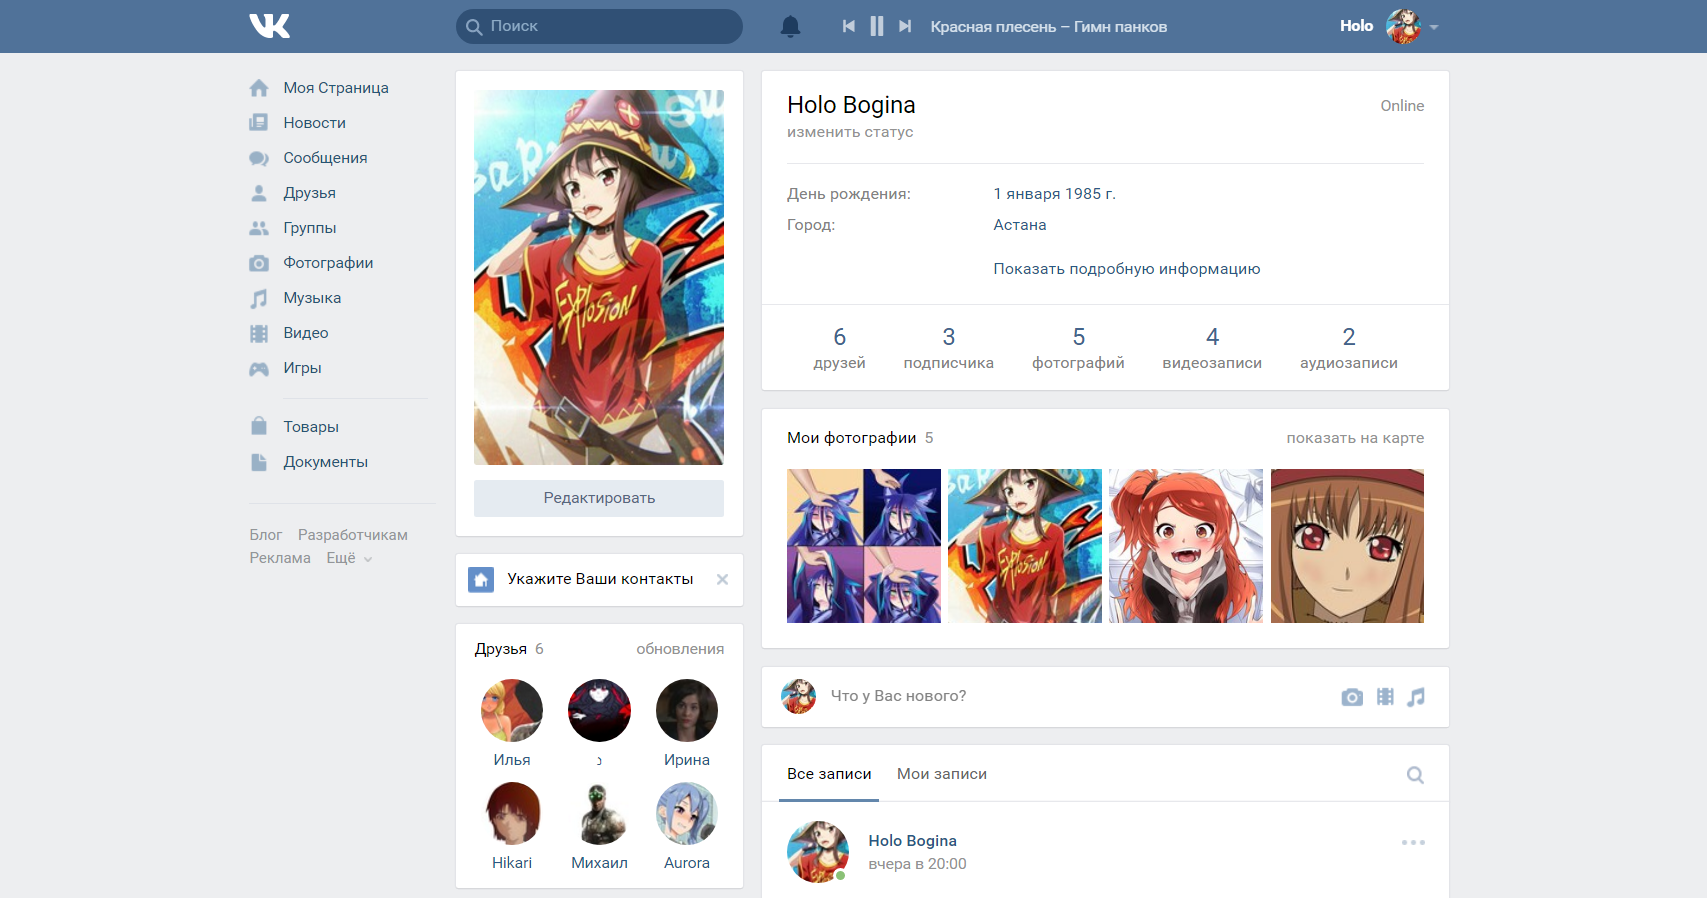Image resolution: width=1707 pixels, height=898 pixels.
Task: Click the VK logo in the header
Action: pos(270,26)
